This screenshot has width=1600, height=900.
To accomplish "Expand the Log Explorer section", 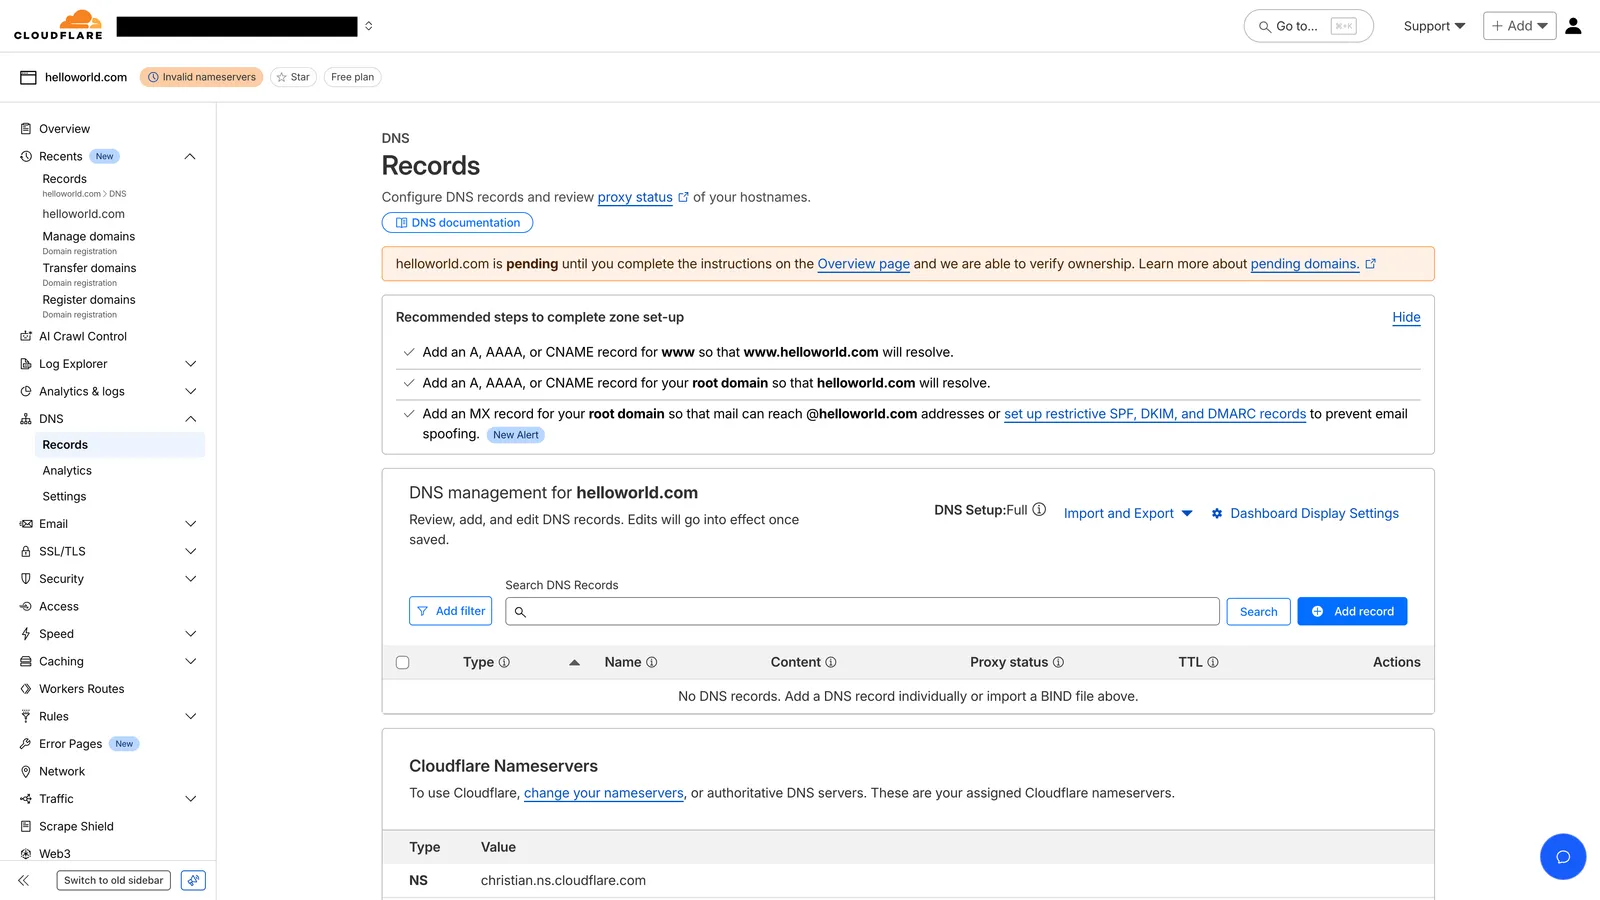I will click(x=190, y=364).
